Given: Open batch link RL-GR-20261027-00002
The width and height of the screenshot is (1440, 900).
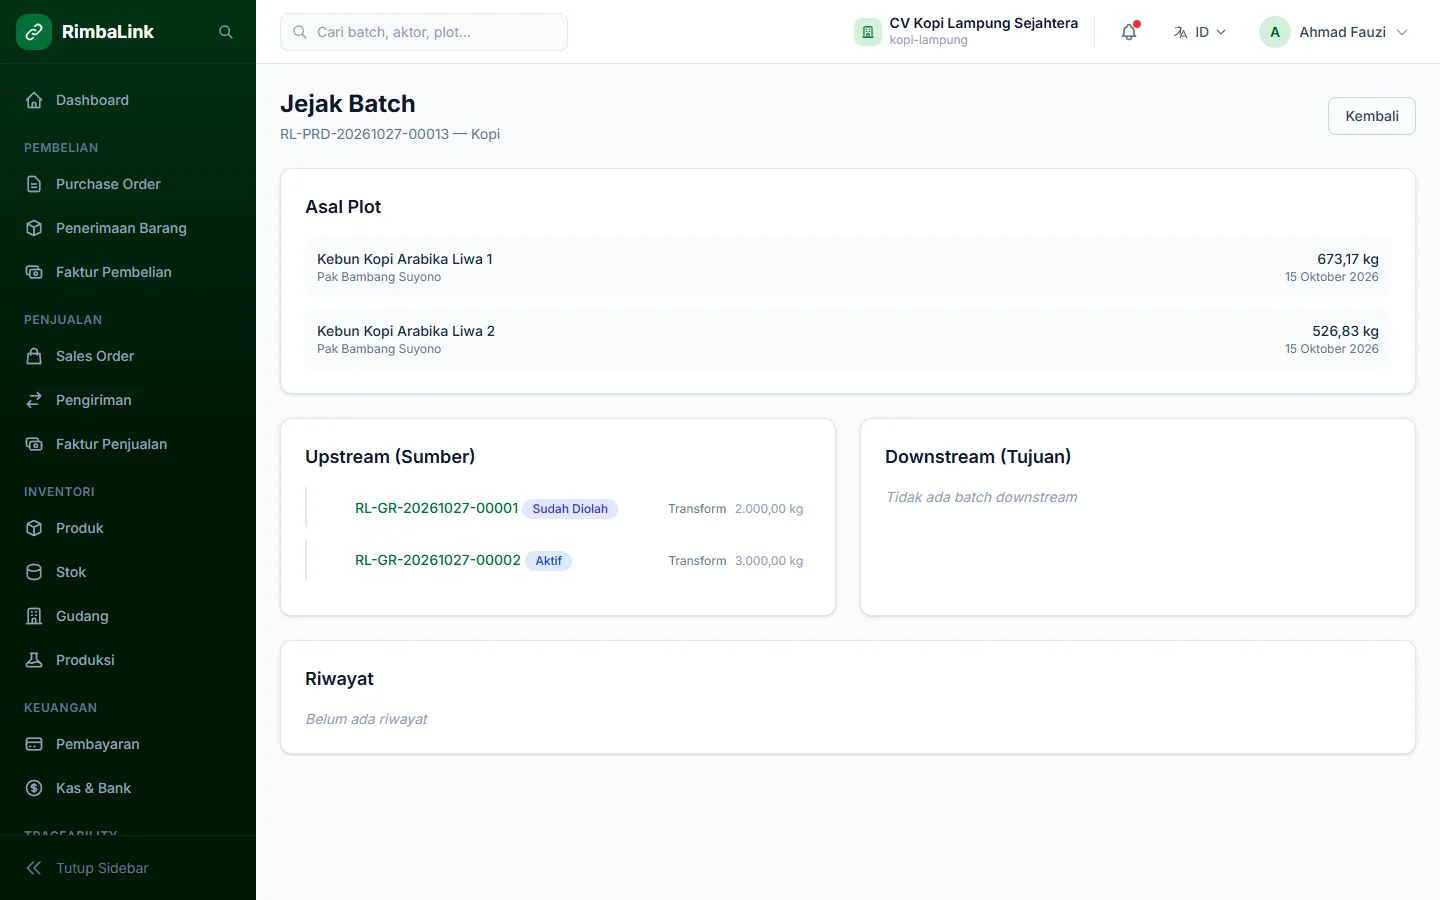Looking at the screenshot, I should [x=438, y=560].
